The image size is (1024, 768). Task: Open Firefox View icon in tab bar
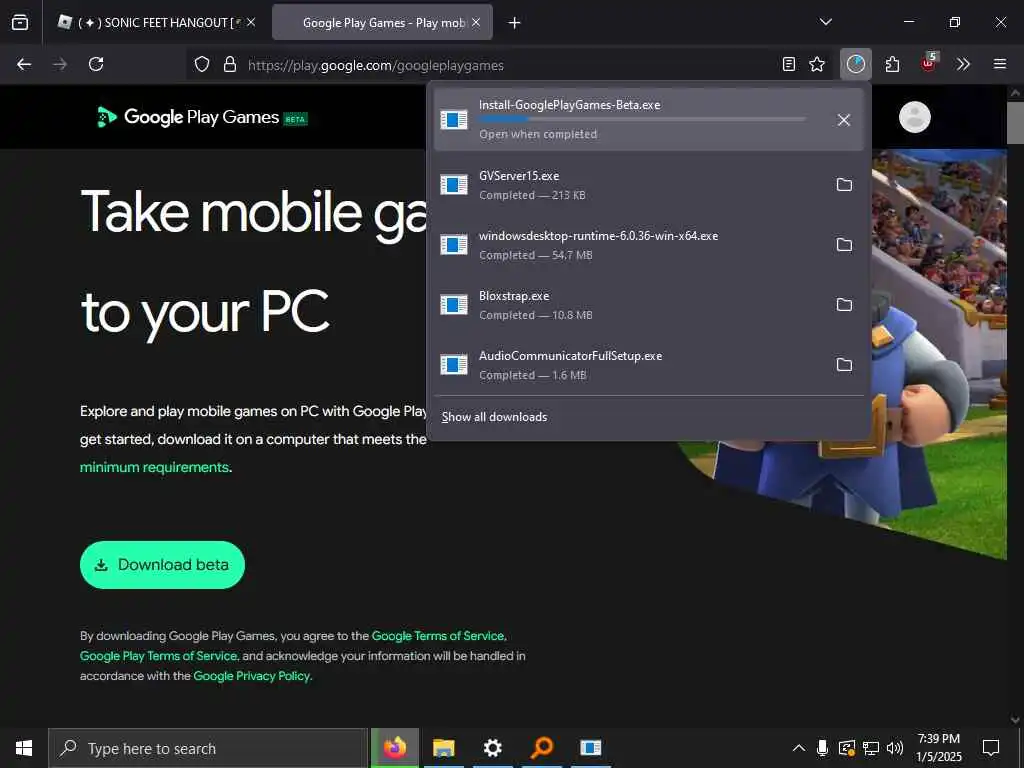[x=20, y=22]
